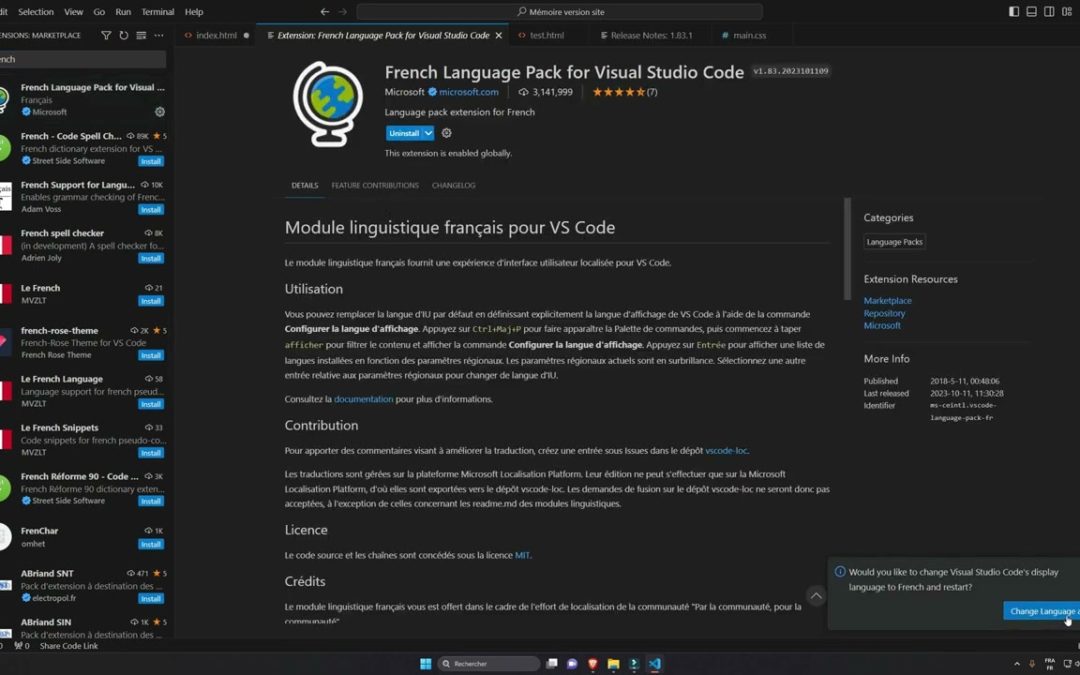The height and width of the screenshot is (675, 1080).
Task: Click the details page vertical scrollbar
Action: click(x=847, y=249)
